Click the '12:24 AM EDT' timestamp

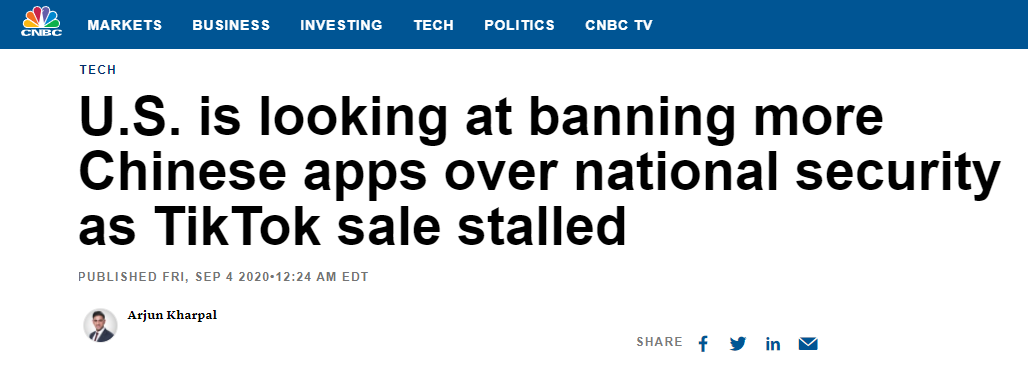[321, 277]
